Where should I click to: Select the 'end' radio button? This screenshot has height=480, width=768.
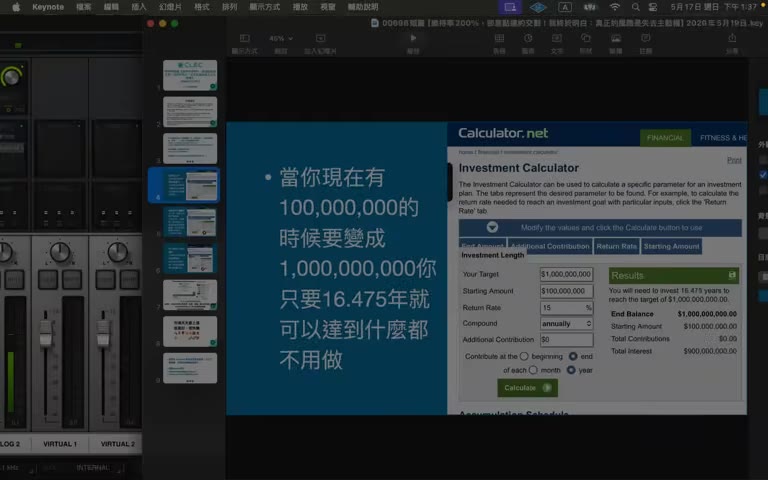click(x=573, y=356)
